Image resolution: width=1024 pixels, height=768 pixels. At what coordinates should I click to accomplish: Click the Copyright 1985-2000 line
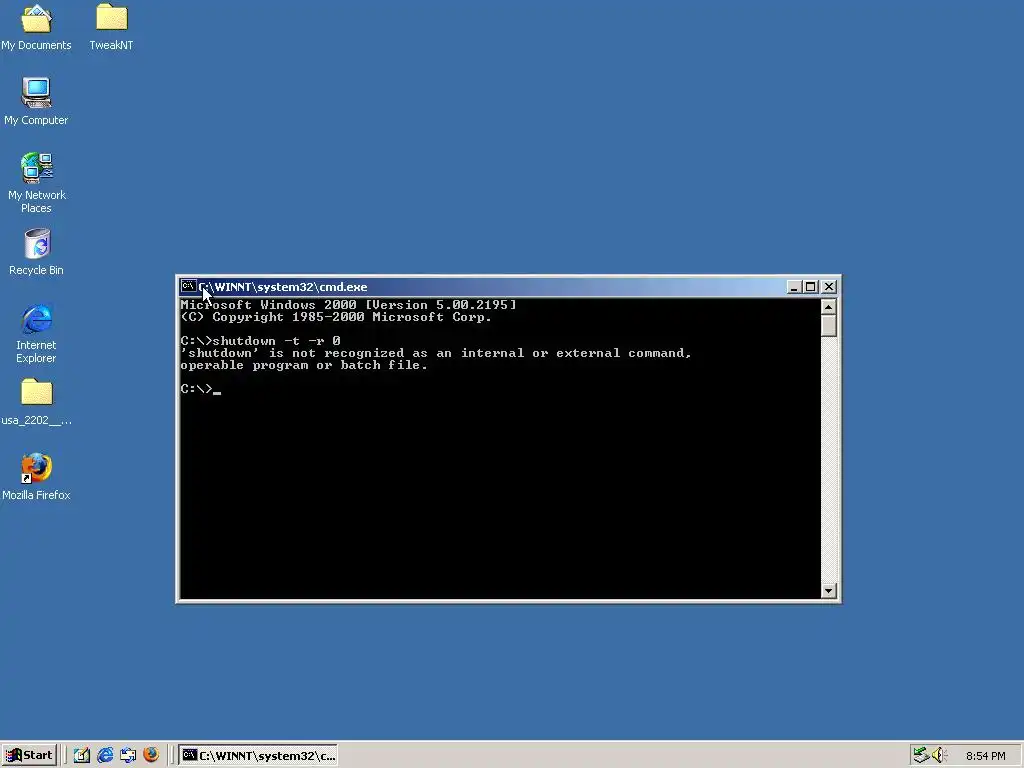pos(336,317)
